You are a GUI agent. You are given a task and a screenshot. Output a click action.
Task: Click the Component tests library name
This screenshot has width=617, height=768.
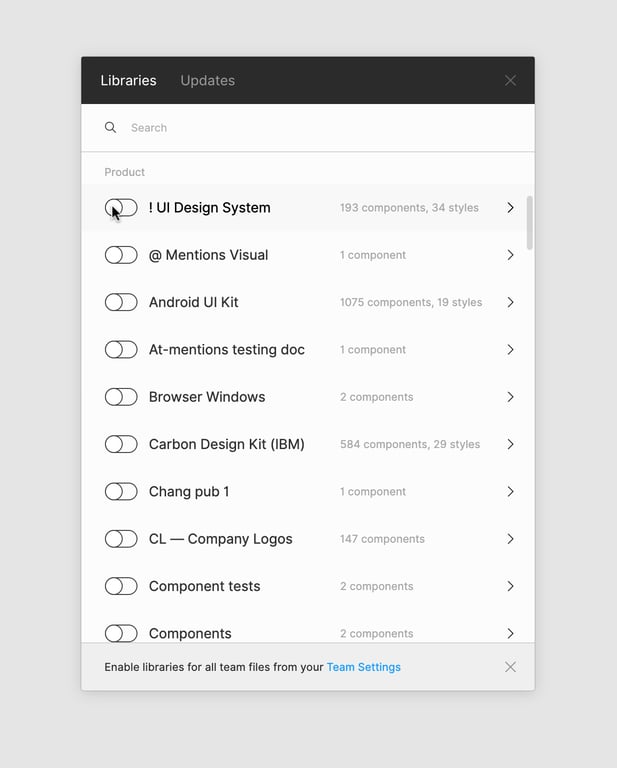click(204, 586)
